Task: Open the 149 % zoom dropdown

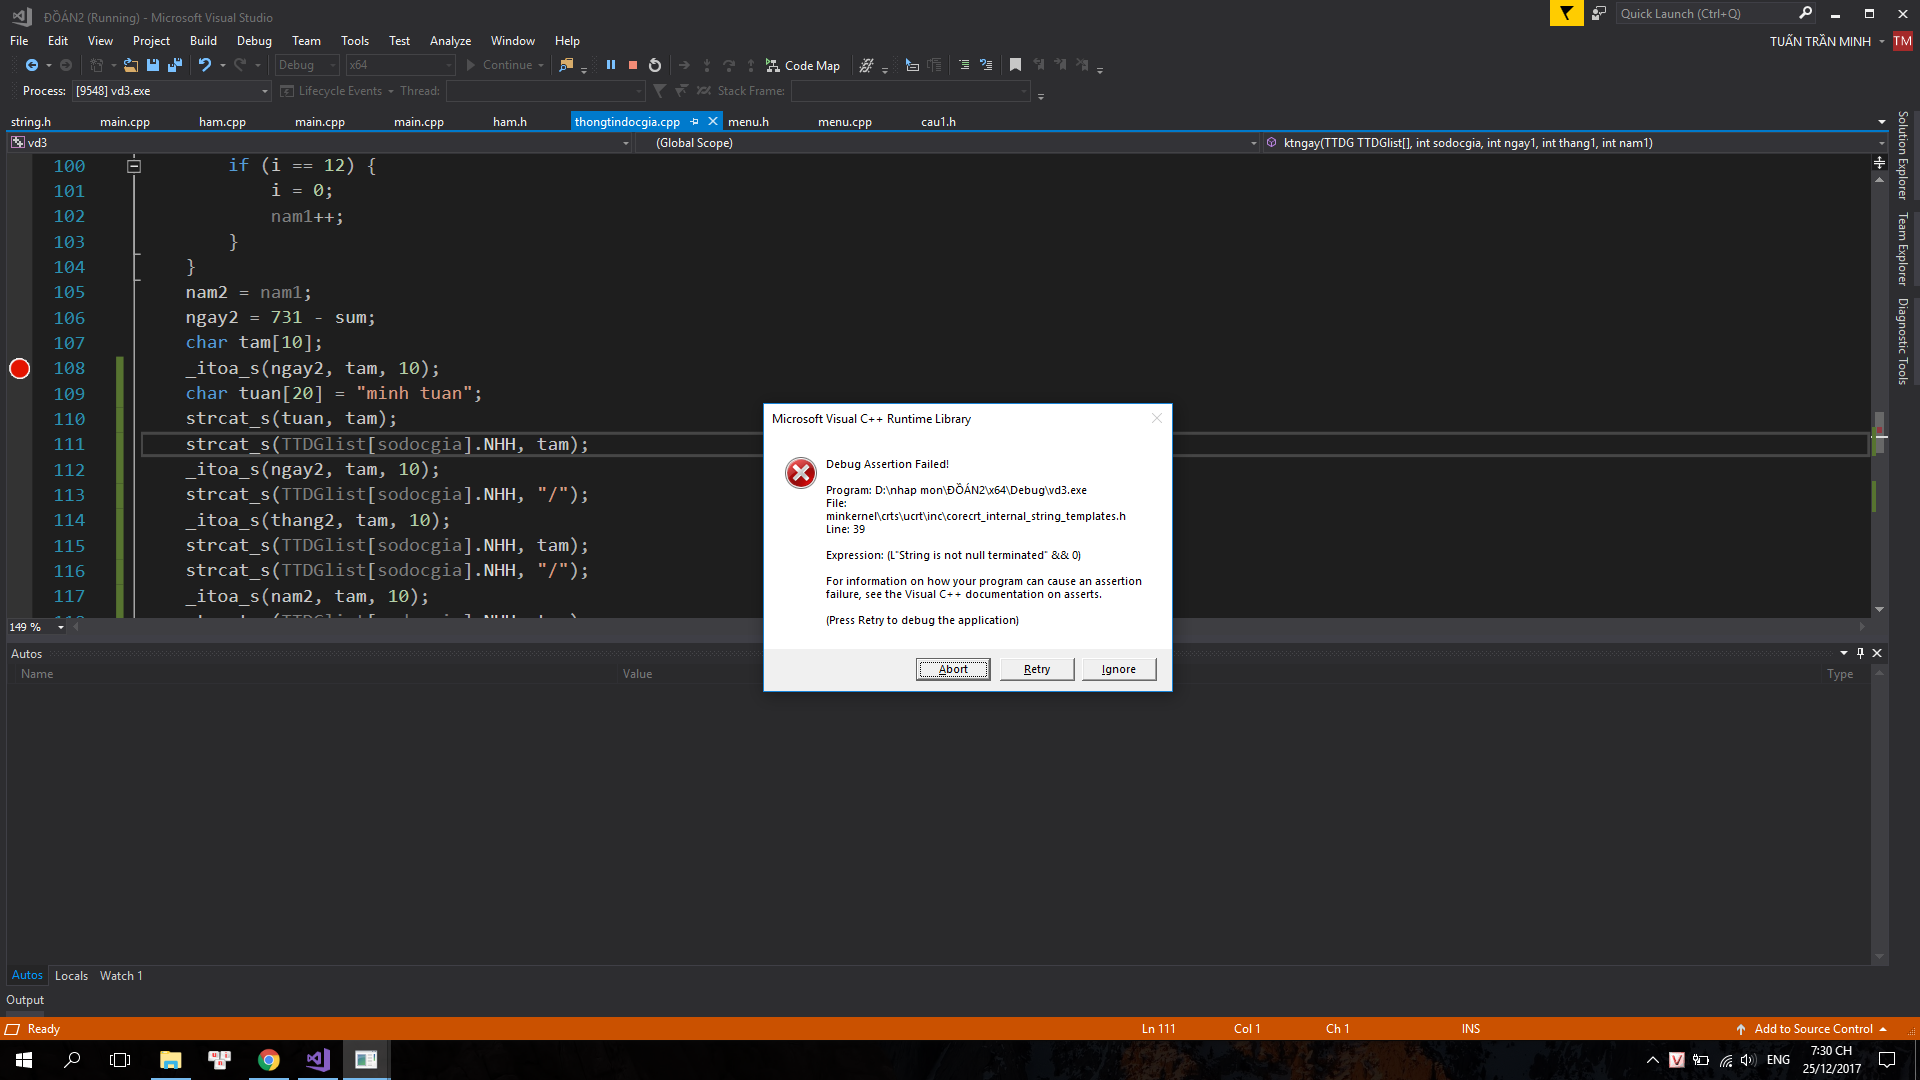Action: pyautogui.click(x=60, y=627)
